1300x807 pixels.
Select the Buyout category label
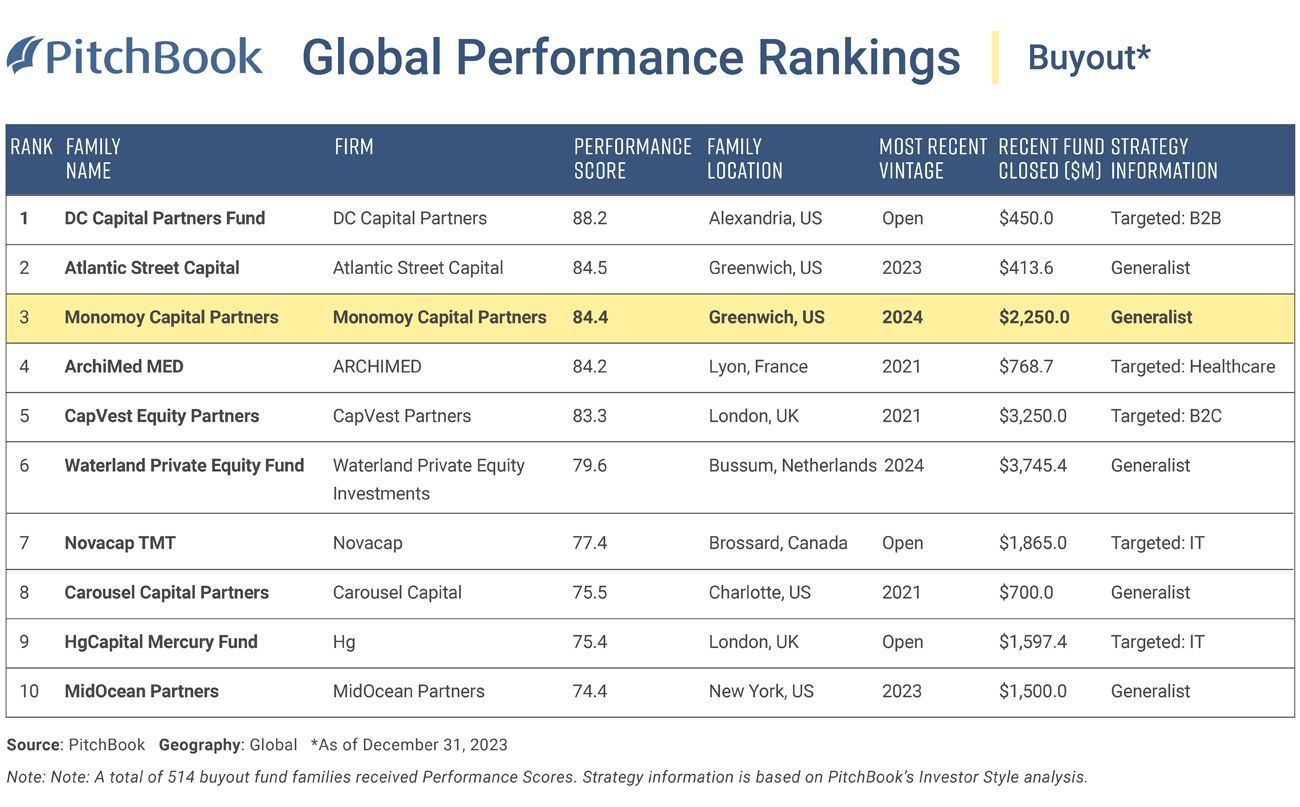tap(1088, 58)
